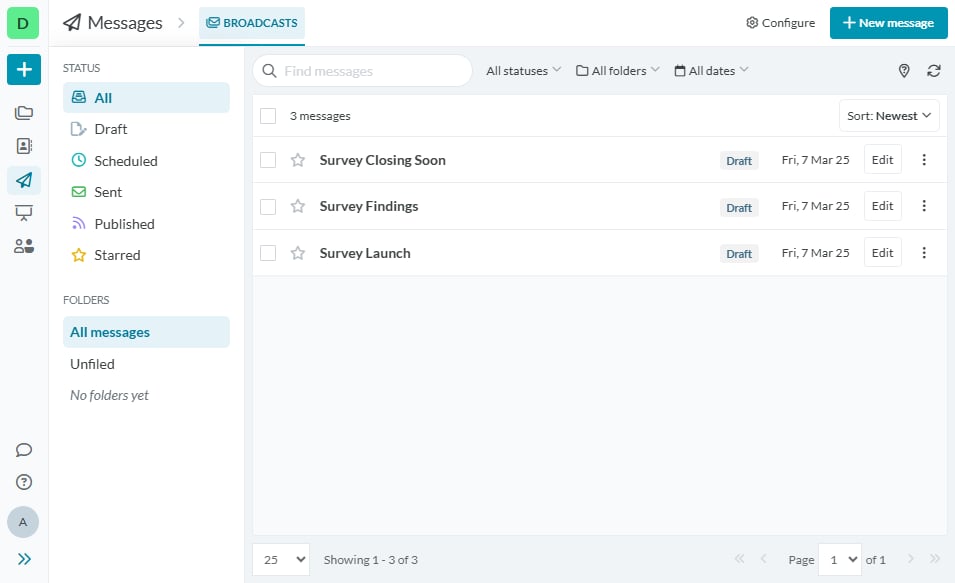Select the Published status filter
Viewport: 955px width, 583px height.
point(146,224)
